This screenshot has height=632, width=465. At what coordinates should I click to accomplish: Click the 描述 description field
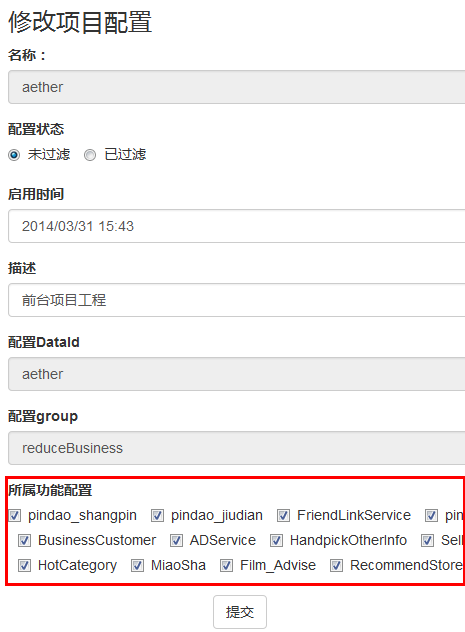point(237,300)
